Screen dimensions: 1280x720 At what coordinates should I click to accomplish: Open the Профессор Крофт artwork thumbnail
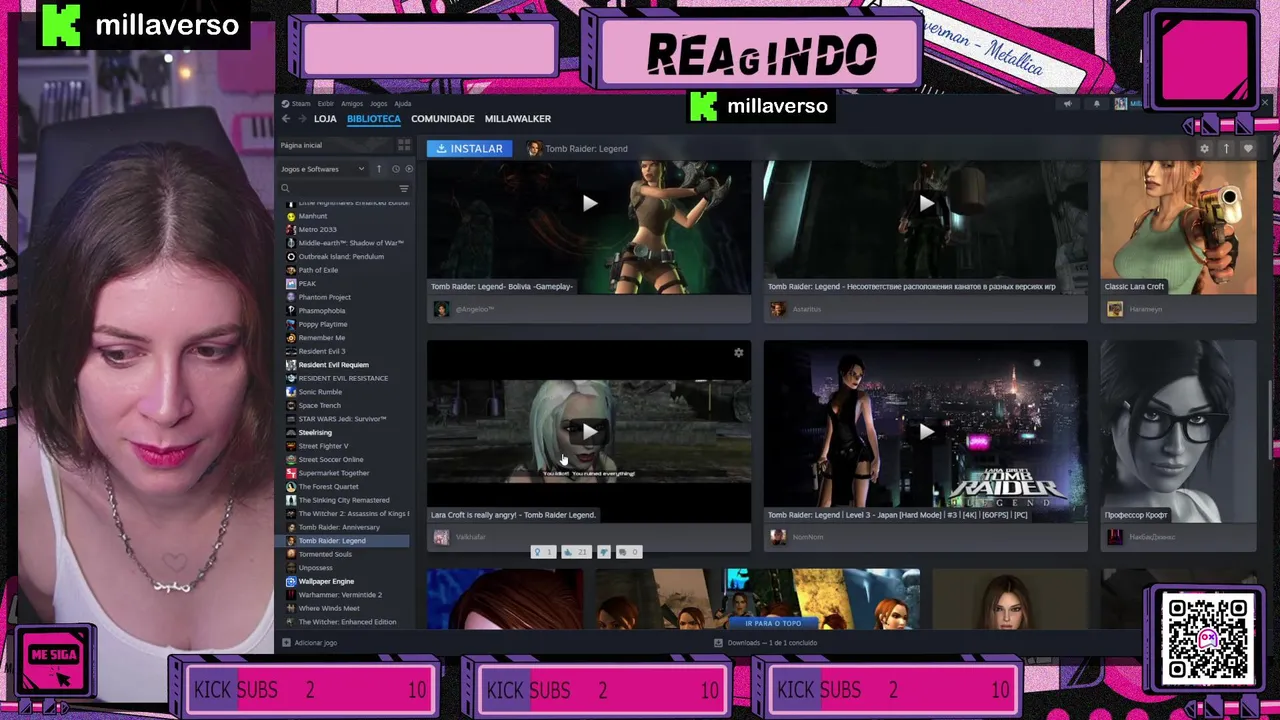[x=1178, y=431]
